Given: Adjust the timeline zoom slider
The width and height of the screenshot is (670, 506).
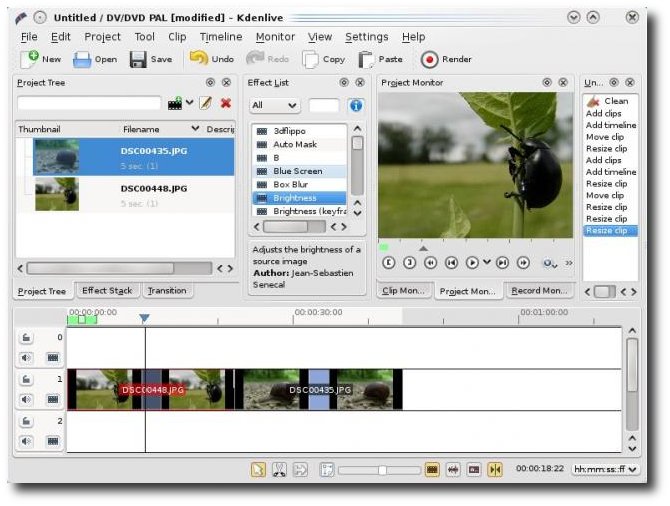Looking at the screenshot, I should tap(380, 470).
